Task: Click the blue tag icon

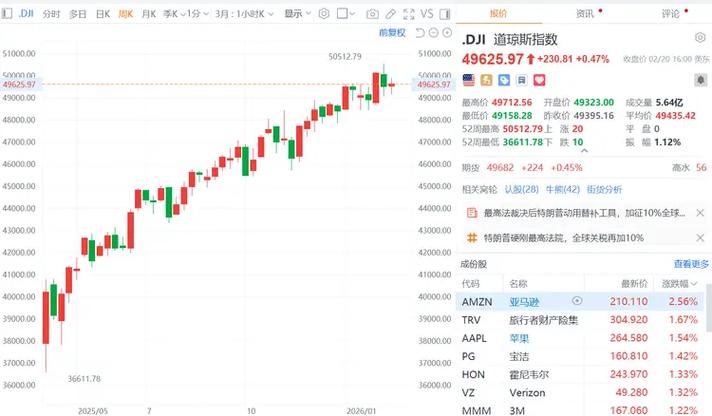Action: pos(504,80)
